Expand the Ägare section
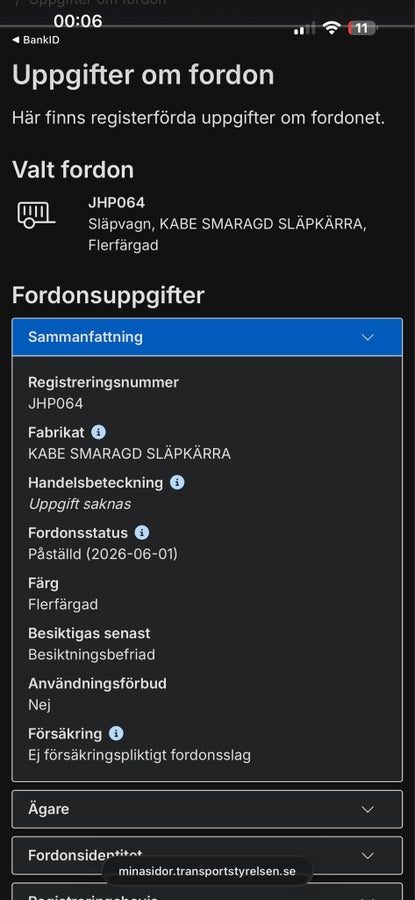Screen dimensions: 415x900 [207, 809]
